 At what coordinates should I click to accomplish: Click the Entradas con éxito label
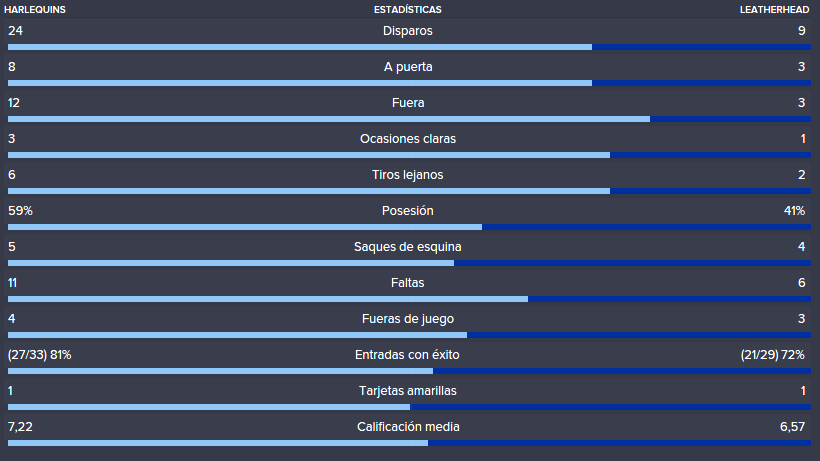pyautogui.click(x=407, y=355)
